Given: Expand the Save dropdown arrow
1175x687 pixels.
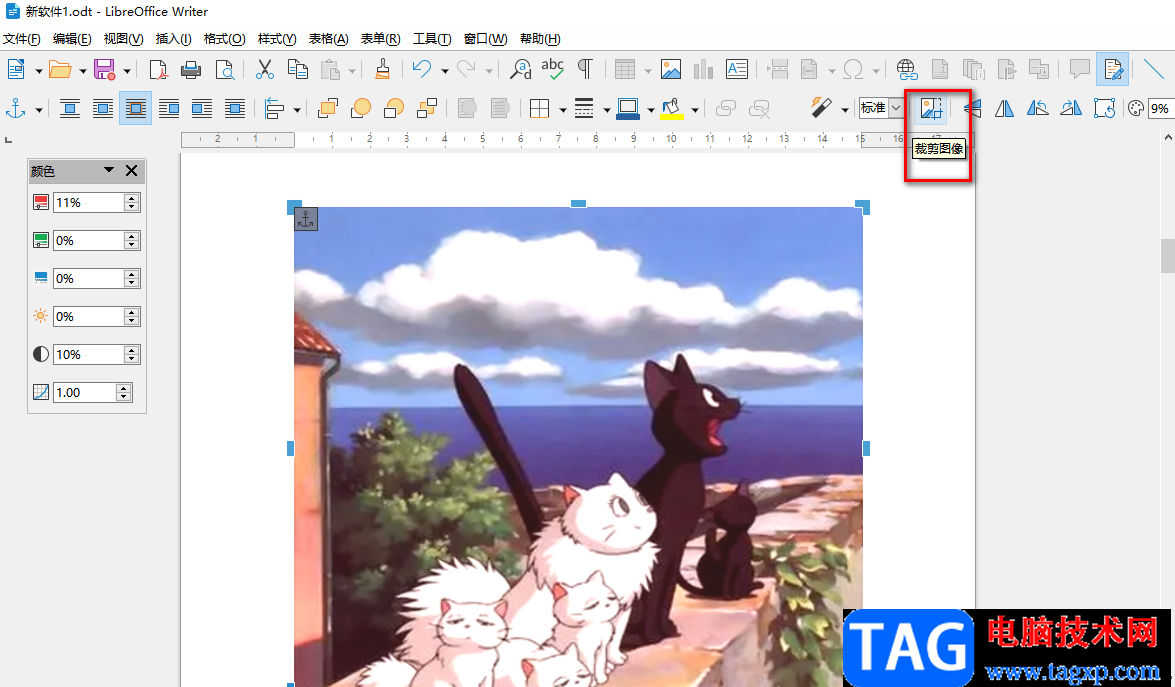Looking at the screenshot, I should click(127, 71).
